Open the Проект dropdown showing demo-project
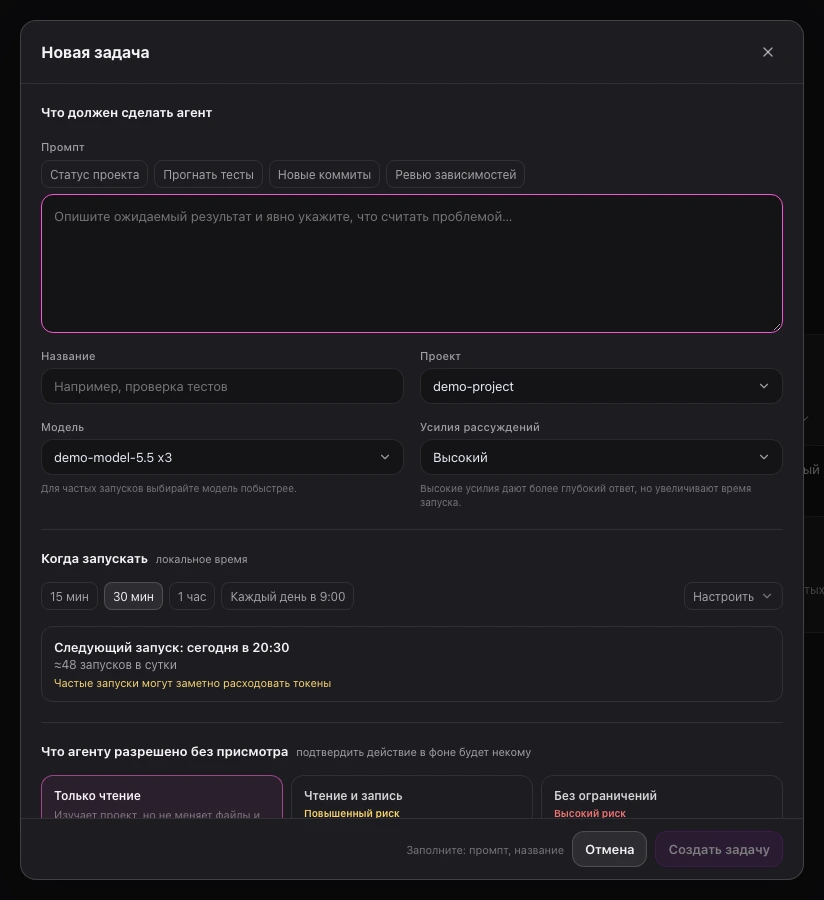The width and height of the screenshot is (824, 900). click(x=601, y=386)
